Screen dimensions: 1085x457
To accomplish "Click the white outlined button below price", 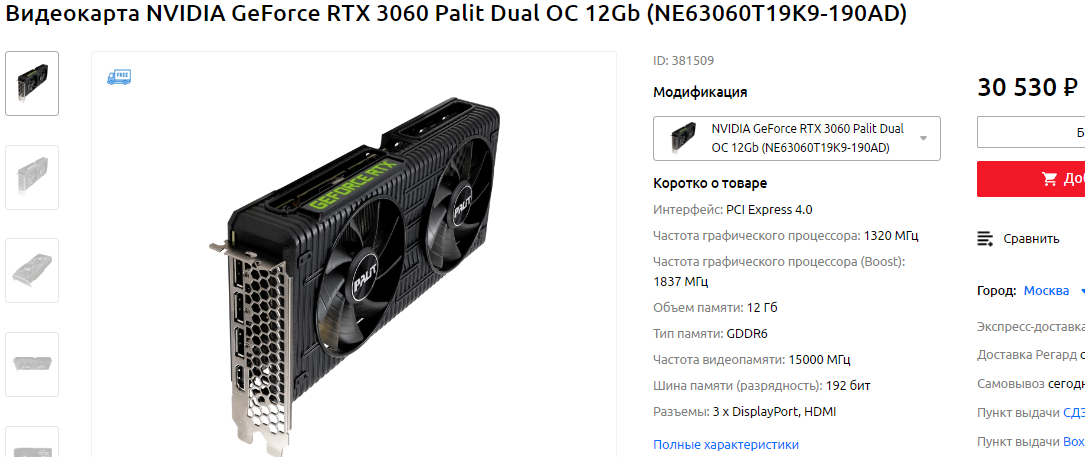I will tap(1031, 132).
